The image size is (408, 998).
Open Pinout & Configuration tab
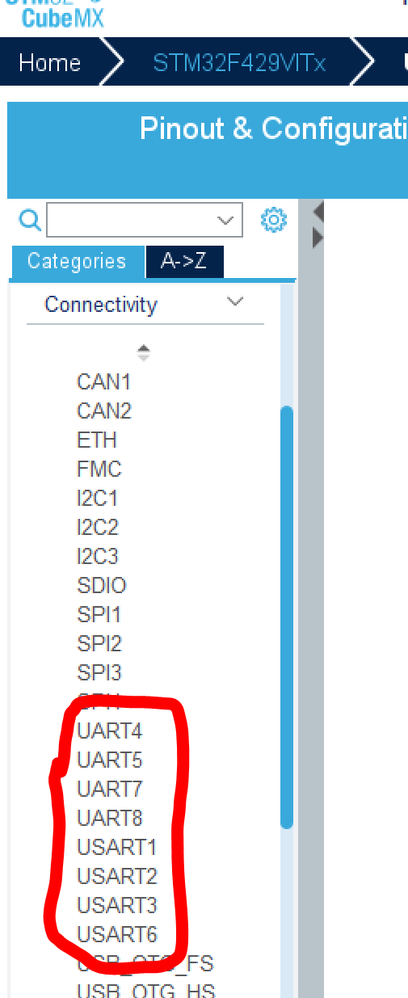click(274, 129)
